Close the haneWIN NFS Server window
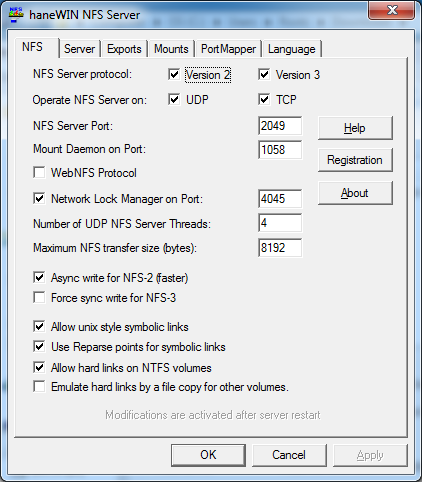The height and width of the screenshot is (482, 422). [x=392, y=10]
